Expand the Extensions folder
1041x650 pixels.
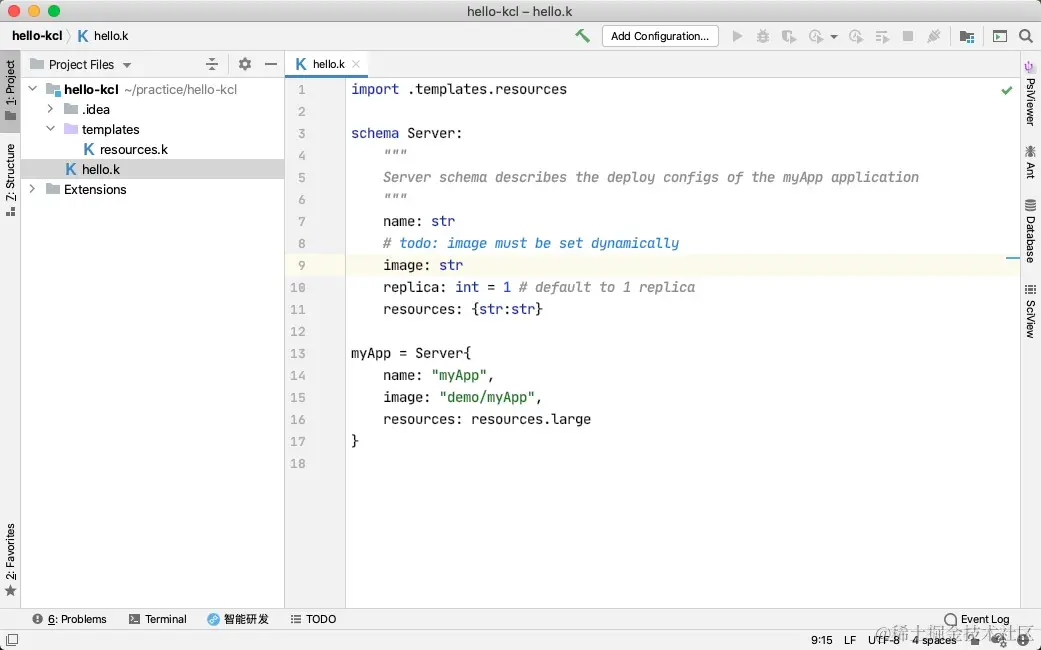tap(31, 189)
